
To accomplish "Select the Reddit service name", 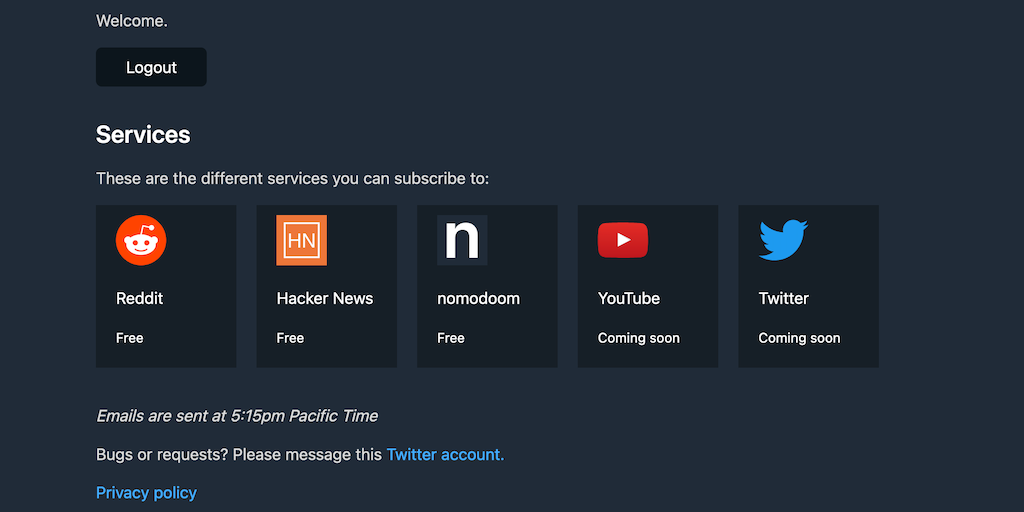I will pyautogui.click(x=139, y=298).
